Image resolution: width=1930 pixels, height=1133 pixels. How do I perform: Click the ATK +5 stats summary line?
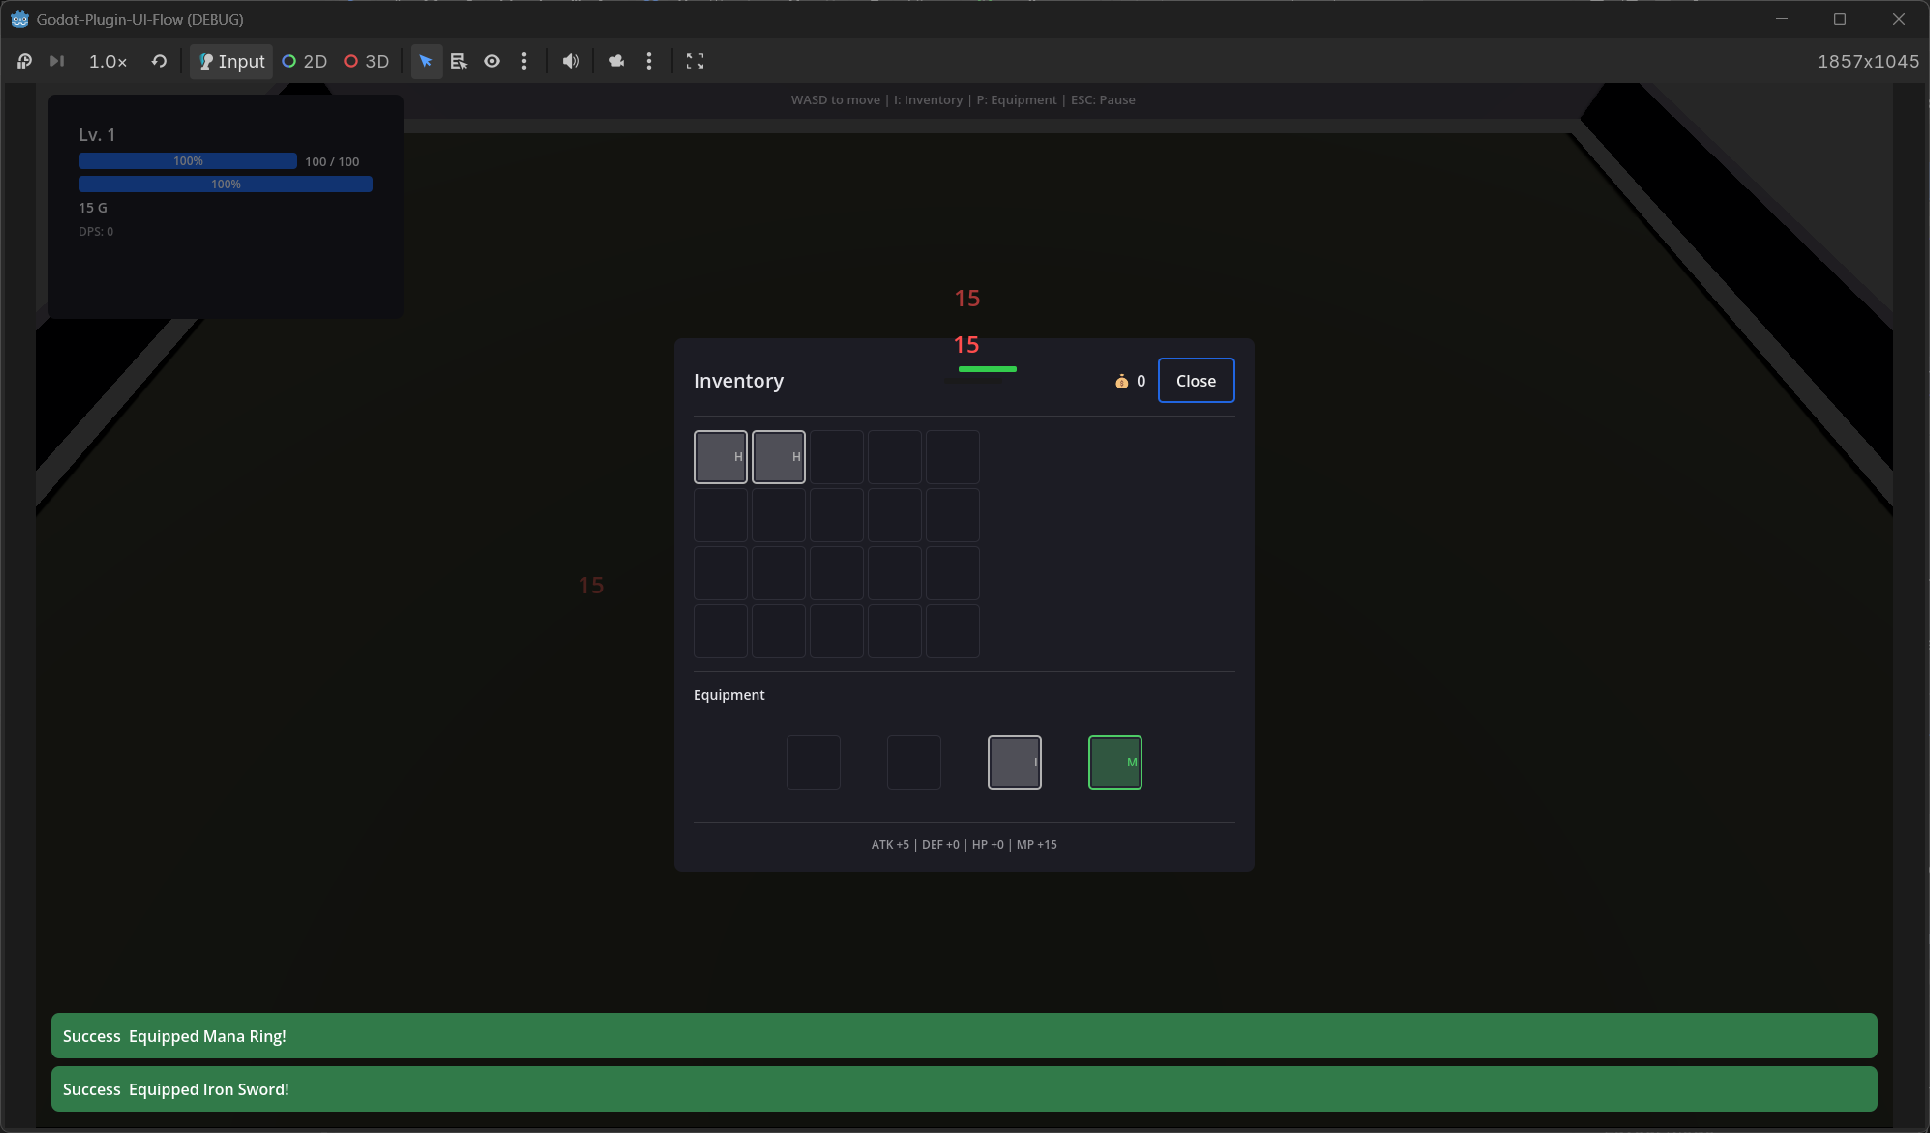click(964, 845)
